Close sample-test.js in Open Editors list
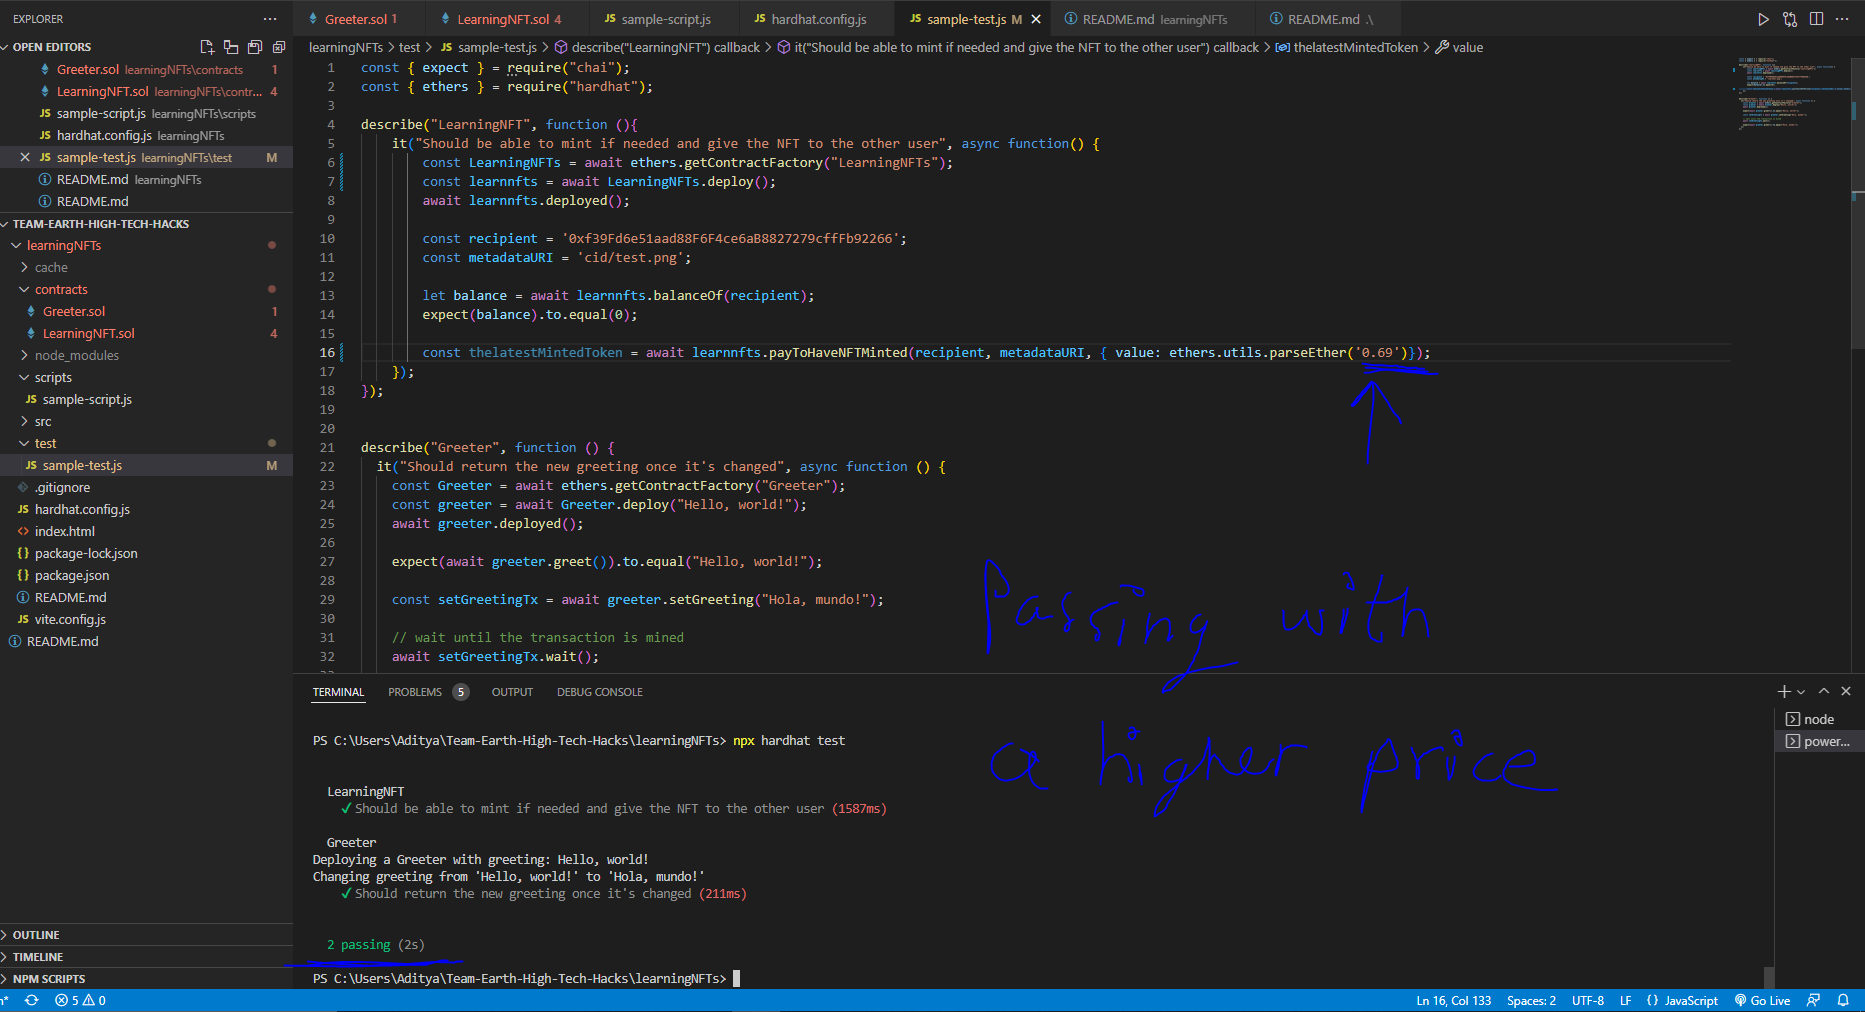1865x1012 pixels. (25, 157)
